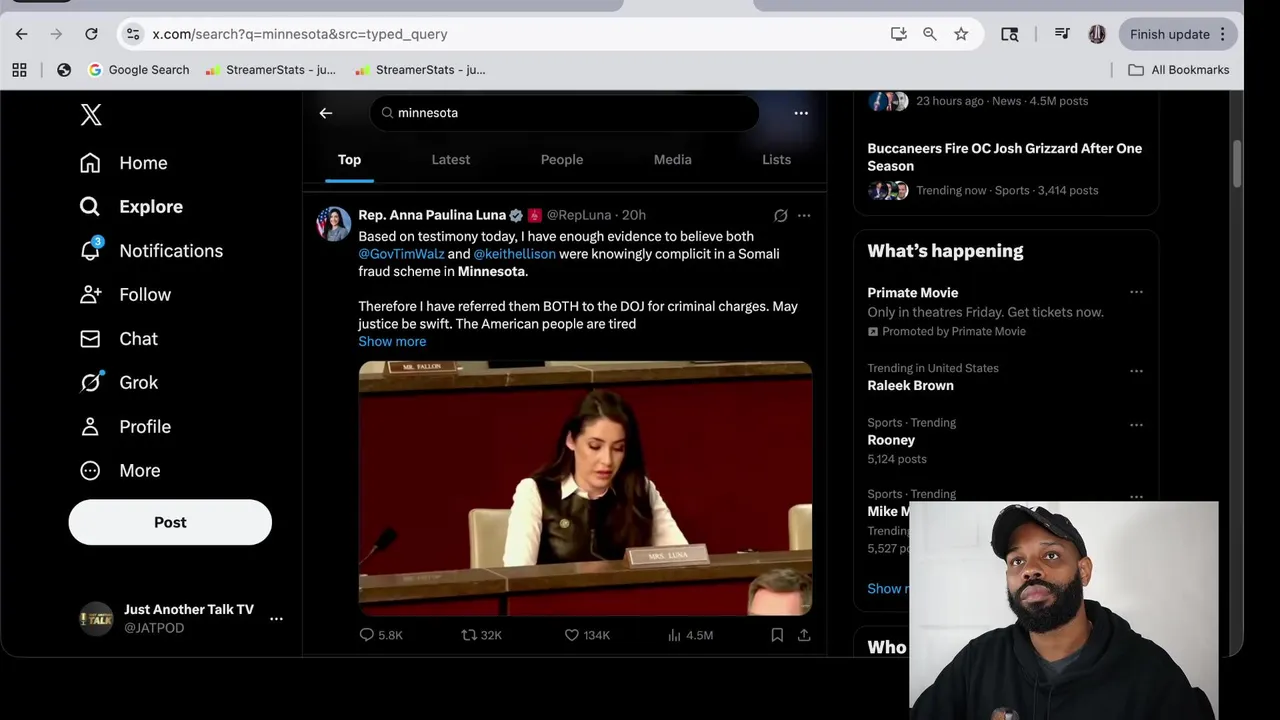Bookmark this page with the star
This screenshot has width=1280, height=720.
click(x=961, y=34)
